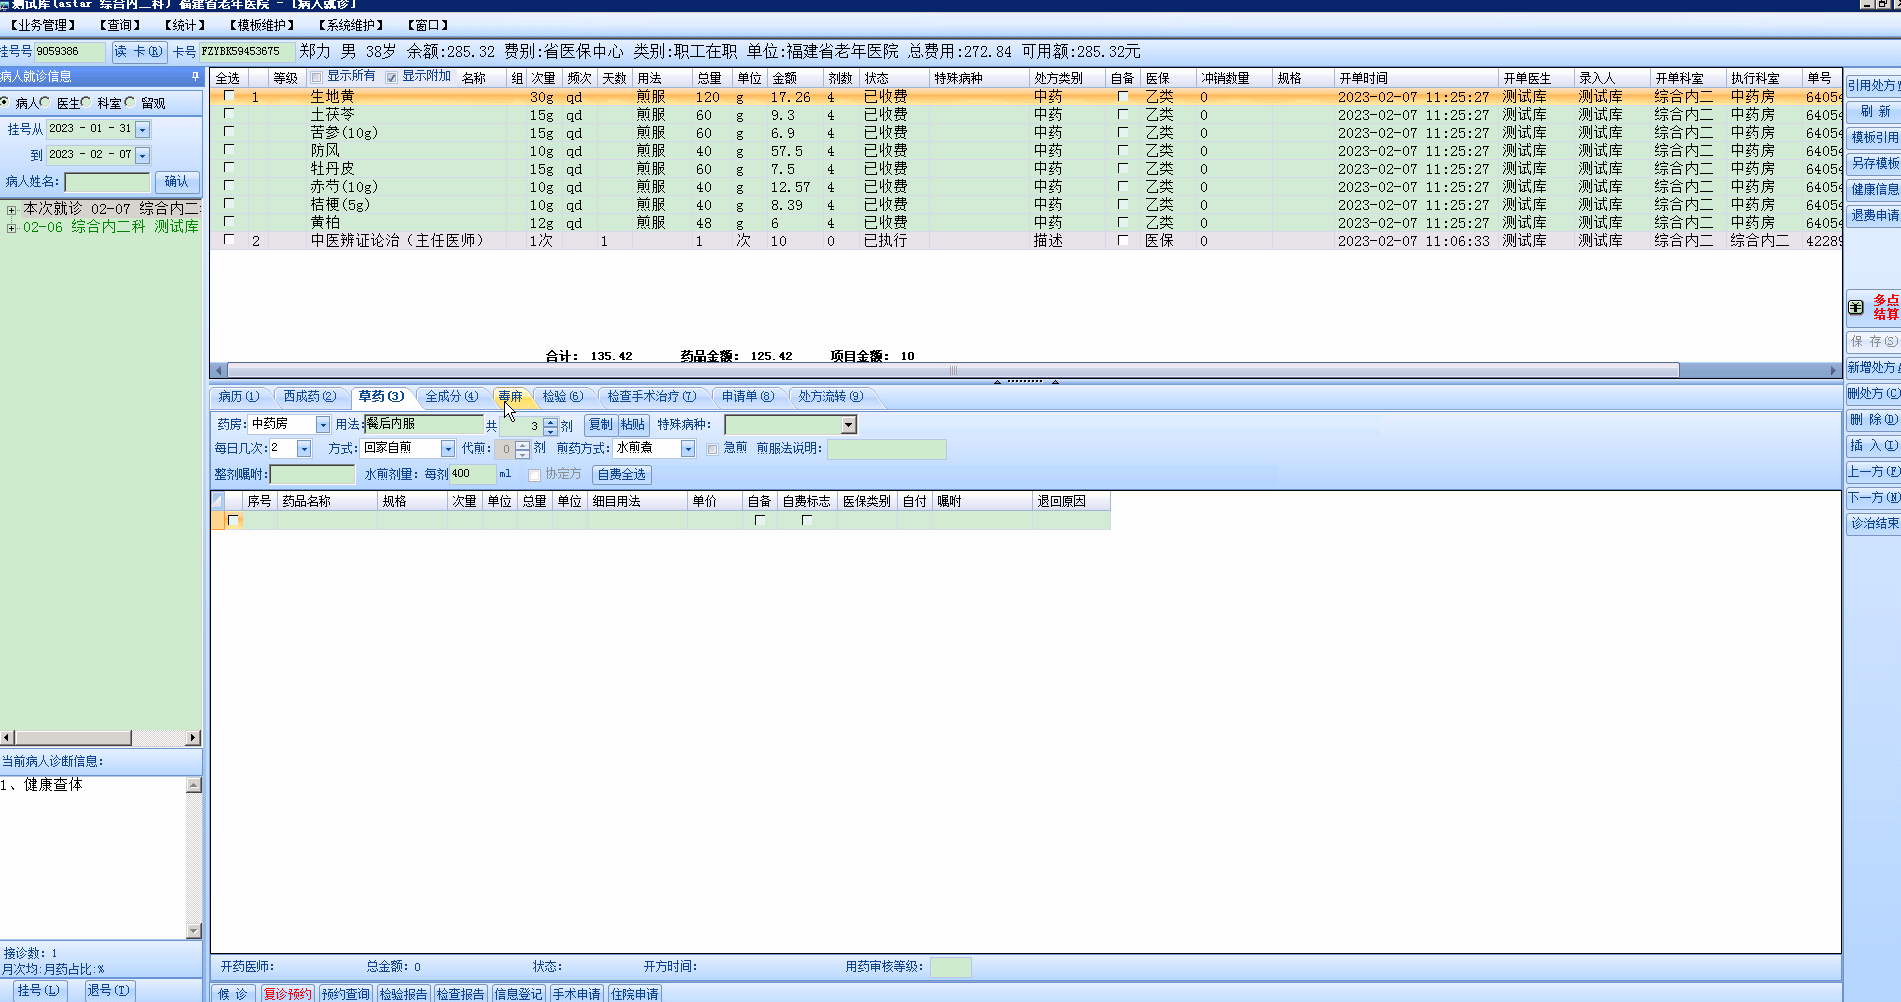
Task: Click the 粘贴 button
Action: click(633, 425)
